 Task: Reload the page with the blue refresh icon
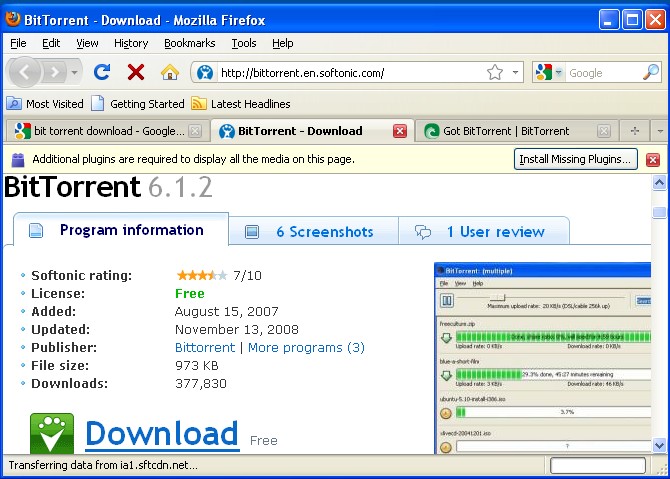click(102, 72)
